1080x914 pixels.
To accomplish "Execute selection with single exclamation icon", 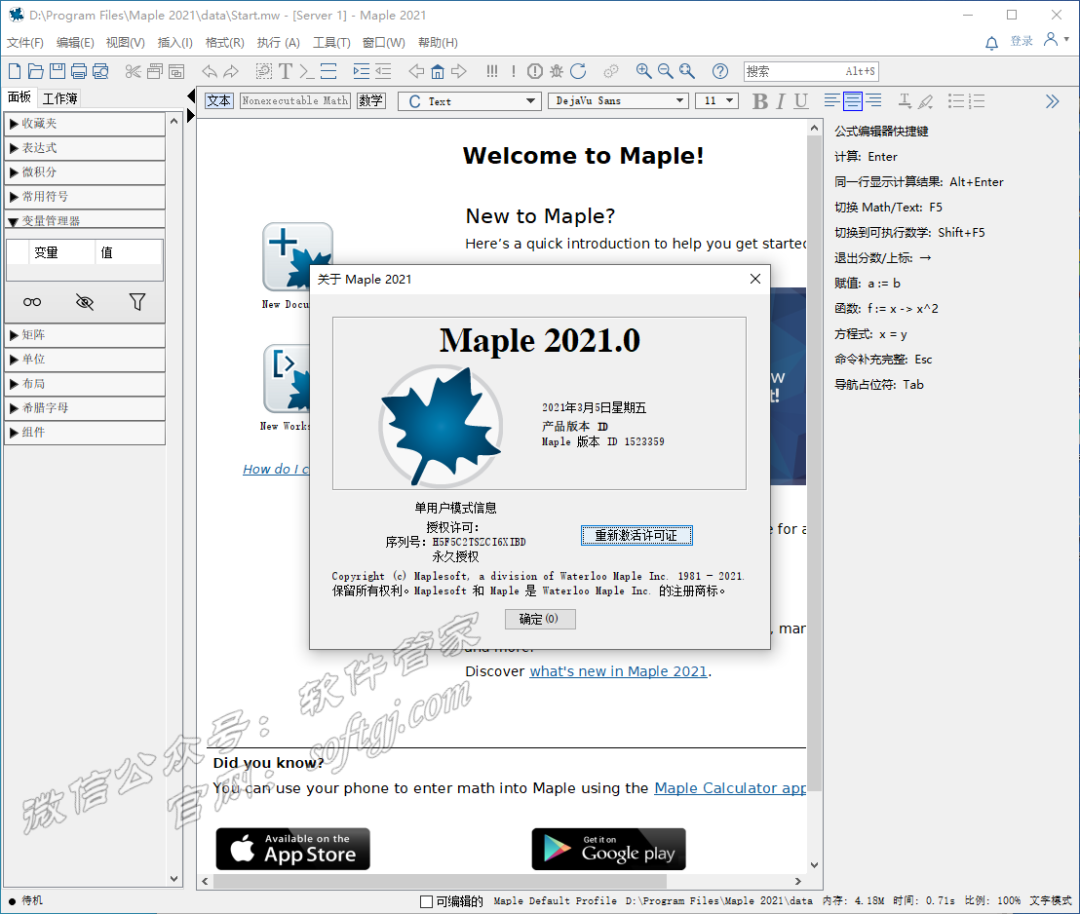I will click(513, 71).
